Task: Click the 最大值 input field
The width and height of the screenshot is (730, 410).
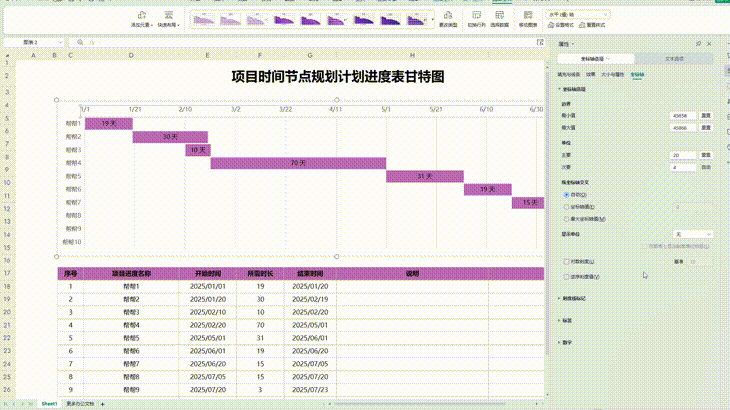Action: (x=683, y=128)
